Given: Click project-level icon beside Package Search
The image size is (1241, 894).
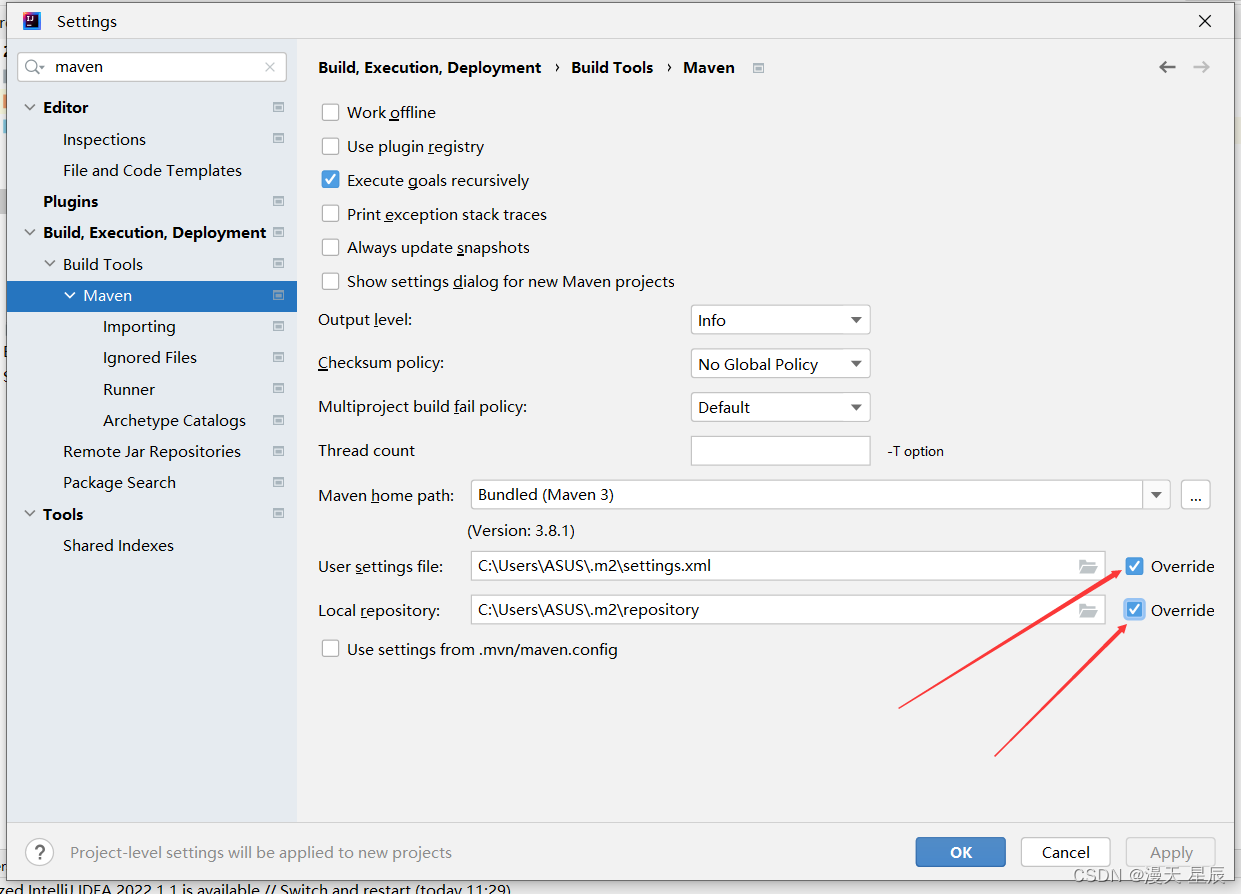Looking at the screenshot, I should click(278, 482).
